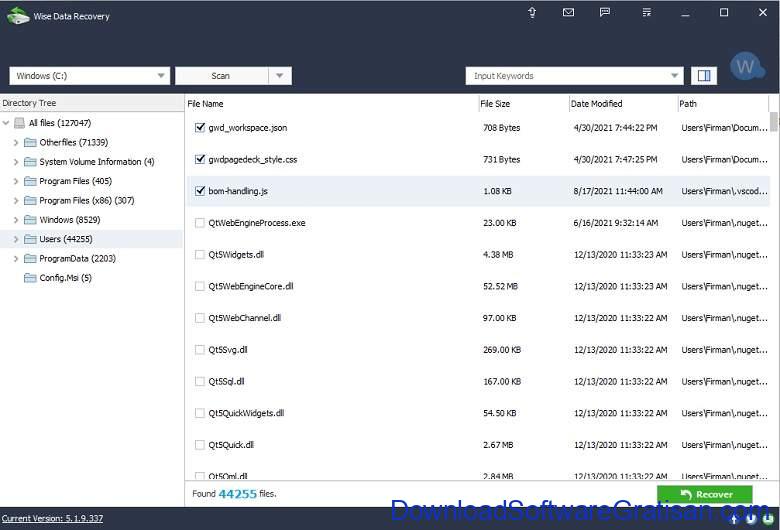Toggle the preview panel layout icon
Viewport: 780px width, 530px height.
pyautogui.click(x=704, y=76)
